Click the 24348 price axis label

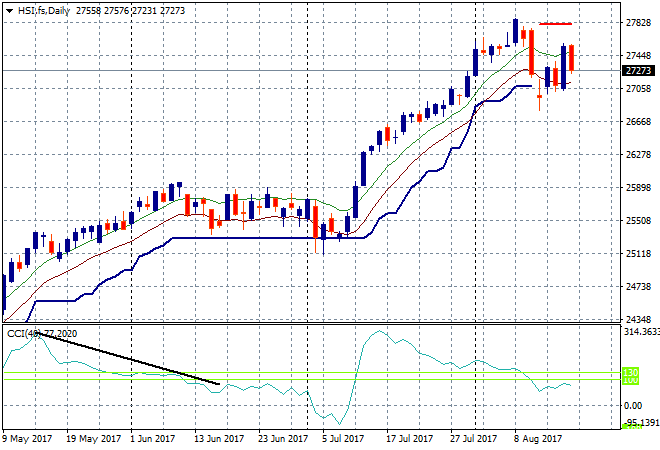(x=638, y=319)
